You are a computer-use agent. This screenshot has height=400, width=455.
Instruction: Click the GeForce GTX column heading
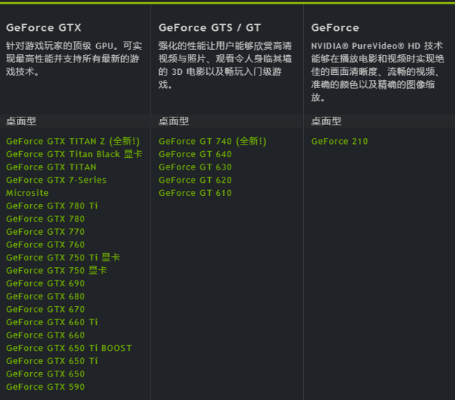(44, 28)
